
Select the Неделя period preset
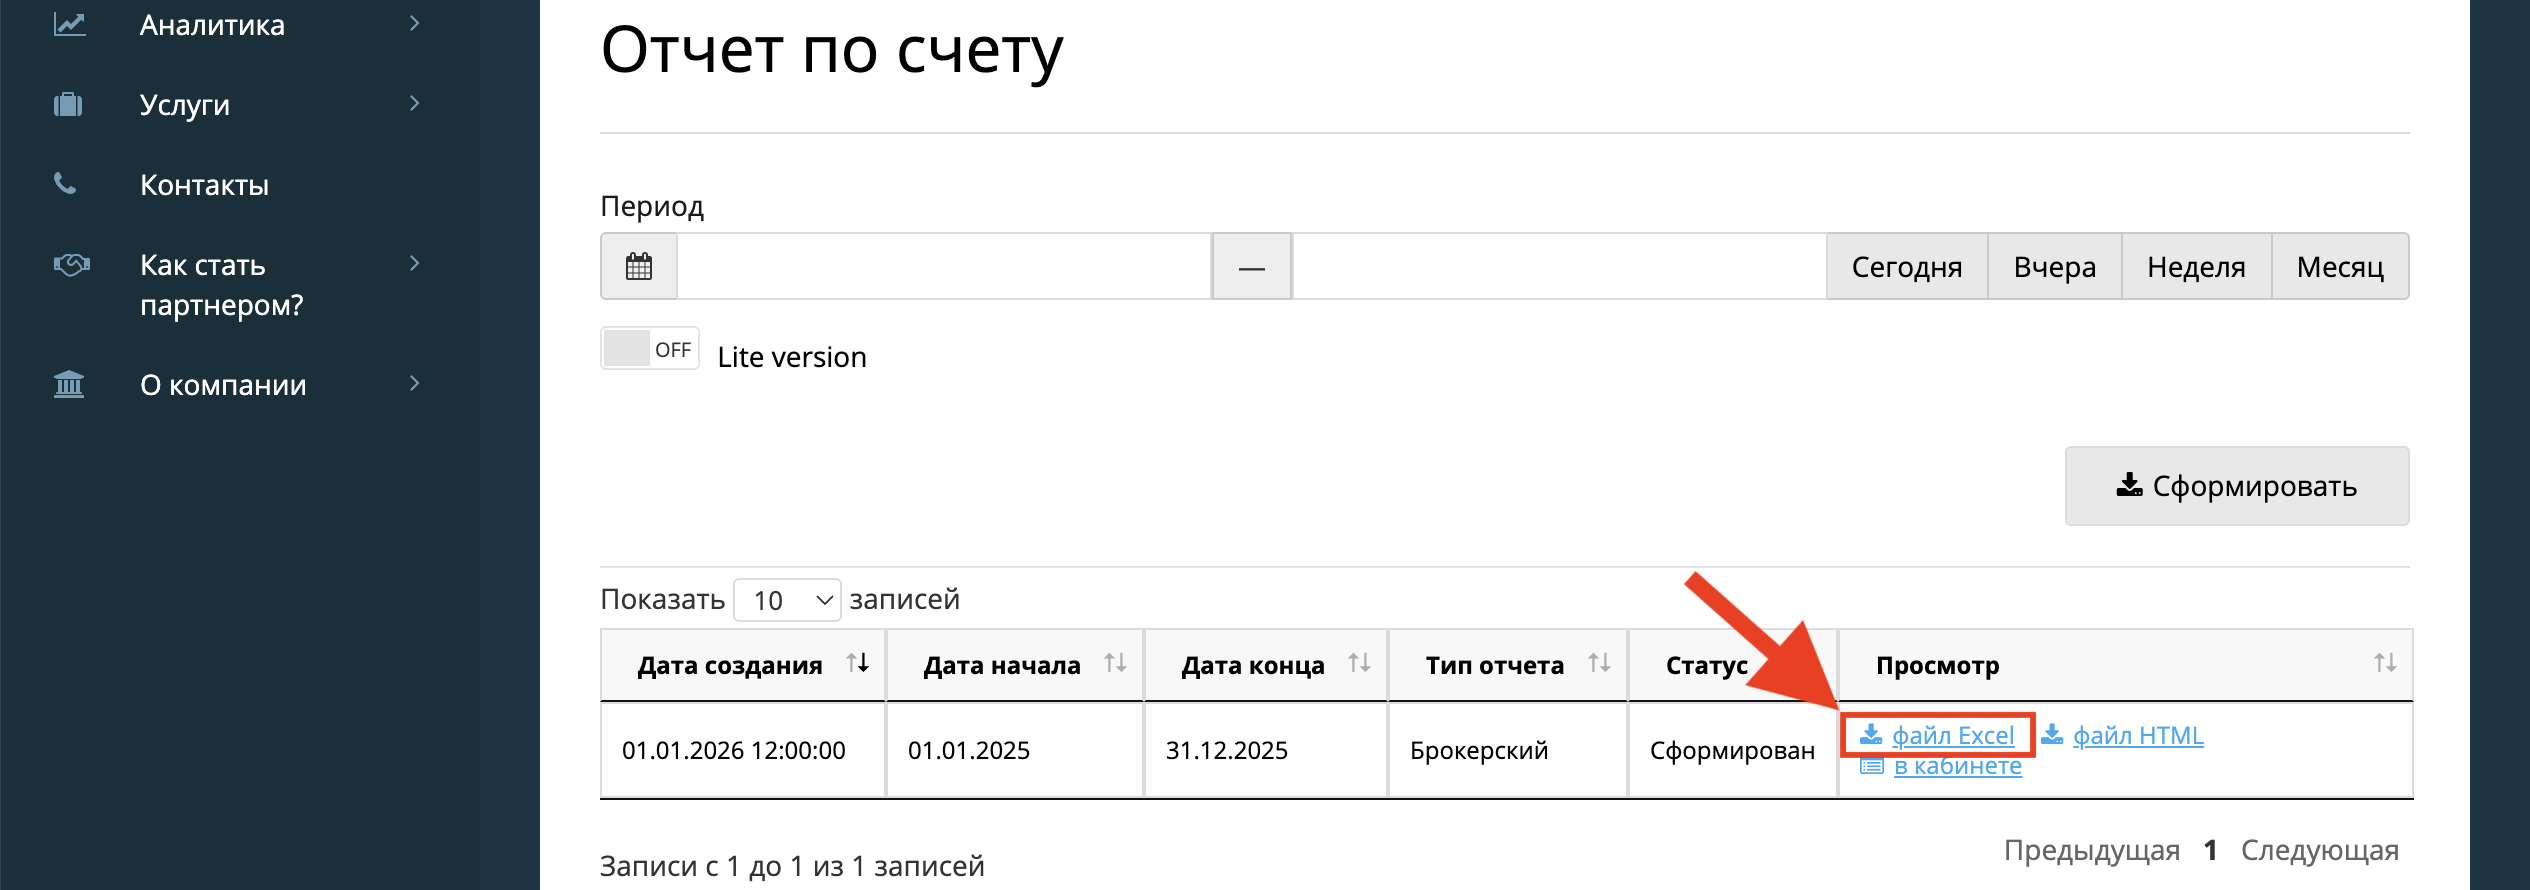[2196, 267]
